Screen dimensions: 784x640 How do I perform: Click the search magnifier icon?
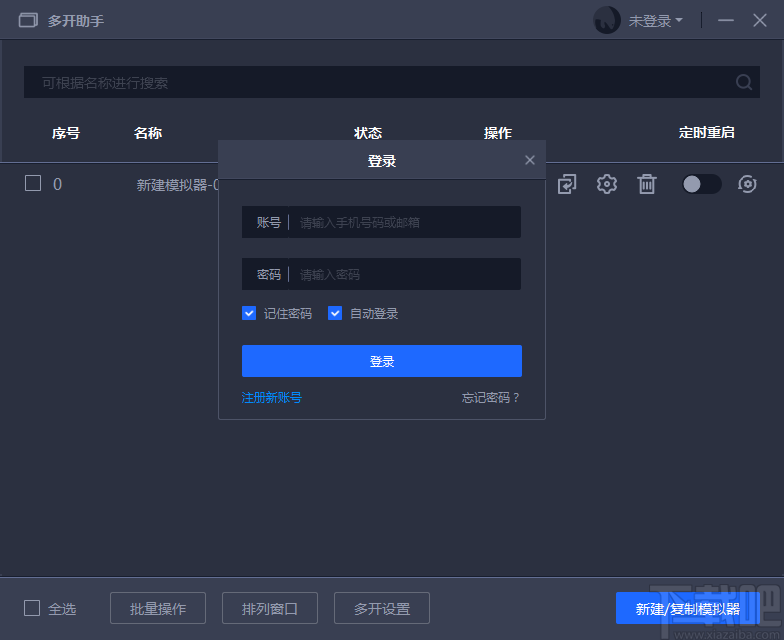pyautogui.click(x=744, y=82)
